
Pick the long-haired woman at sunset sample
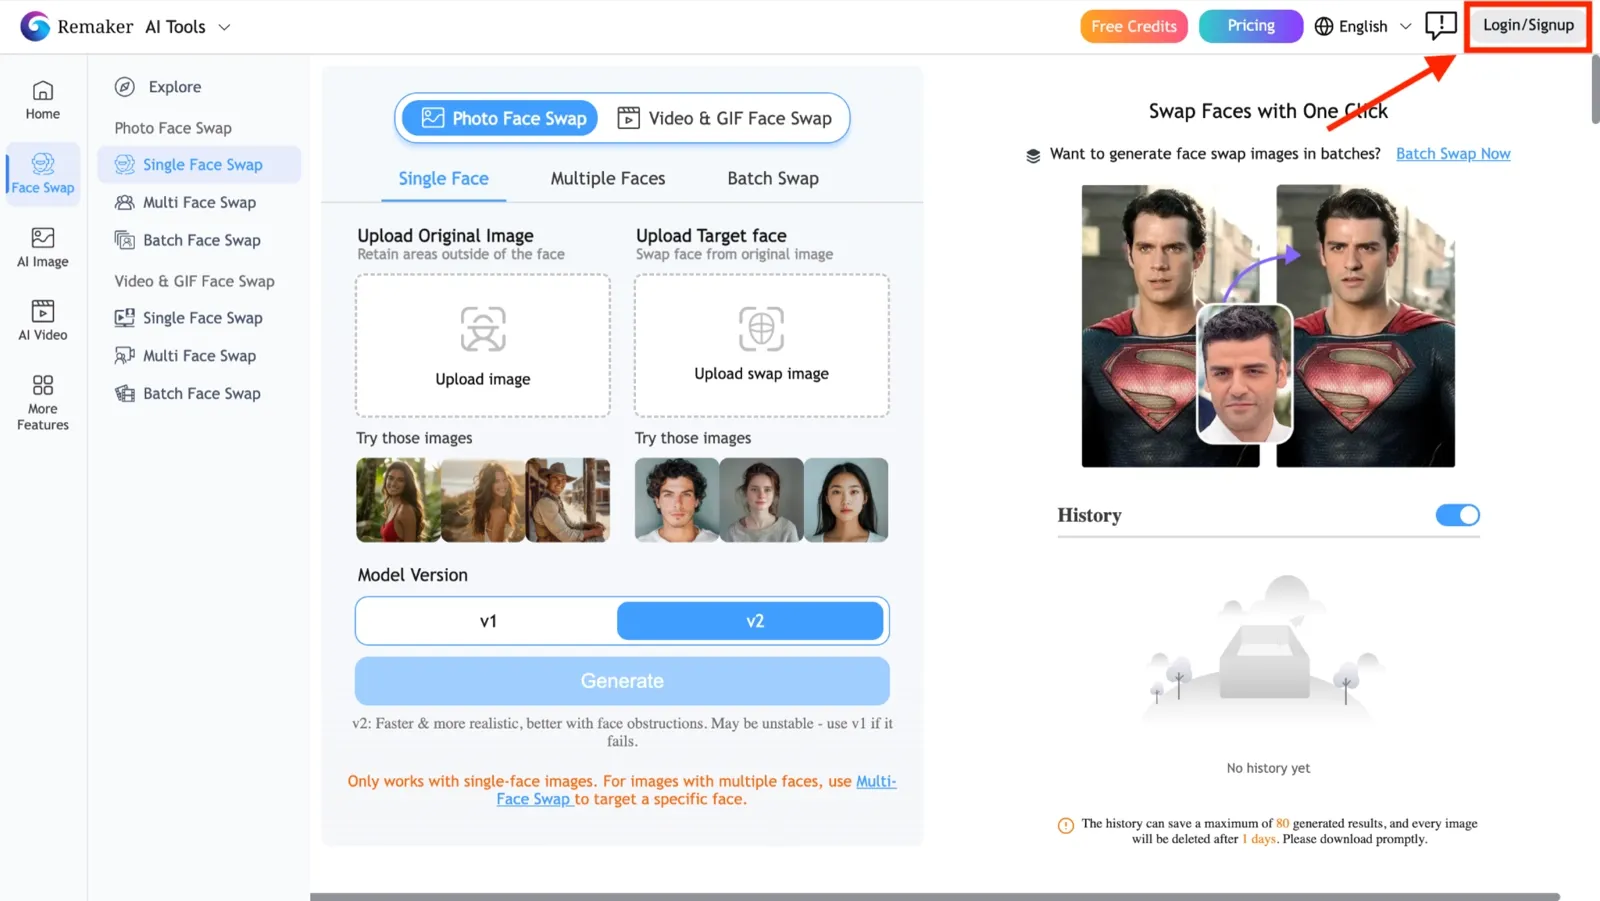pos(483,500)
